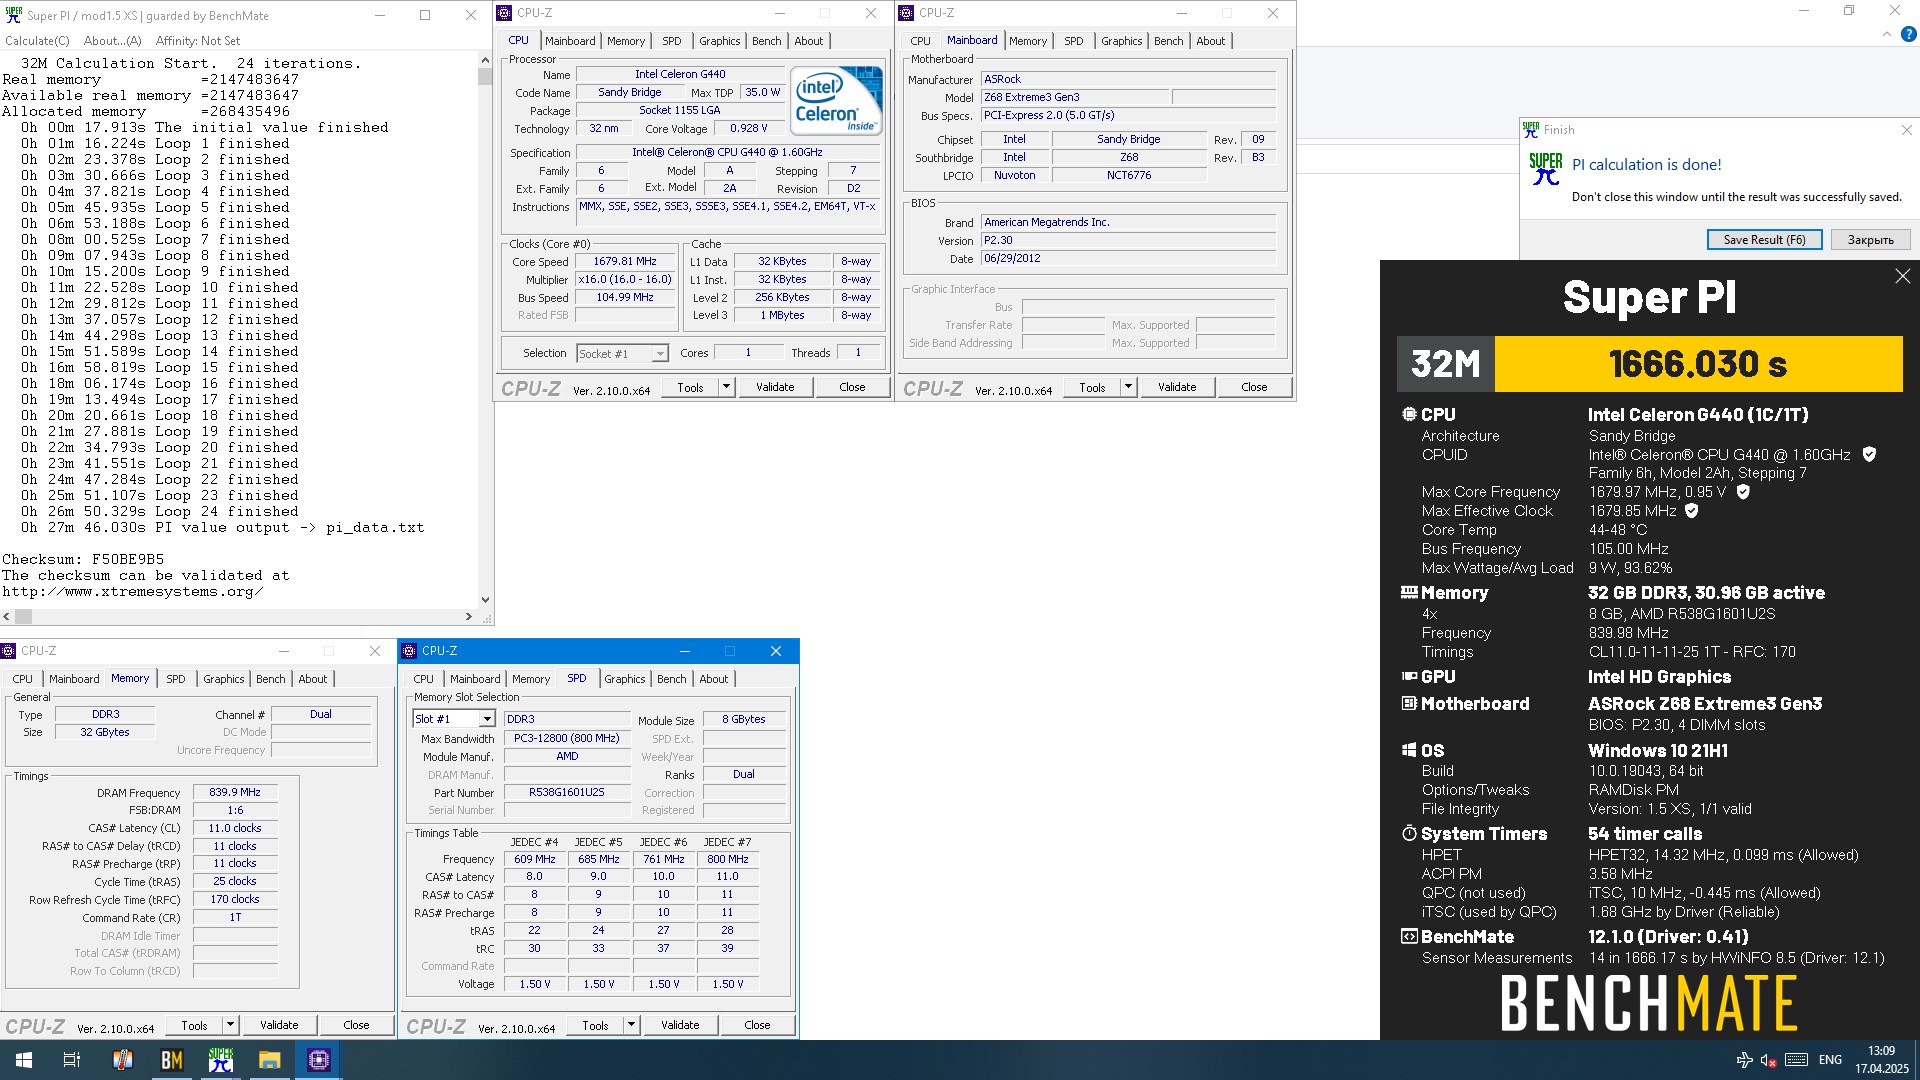Click Super PI horizontal scrollbar left arrow
1920x1080 pixels.
point(7,617)
